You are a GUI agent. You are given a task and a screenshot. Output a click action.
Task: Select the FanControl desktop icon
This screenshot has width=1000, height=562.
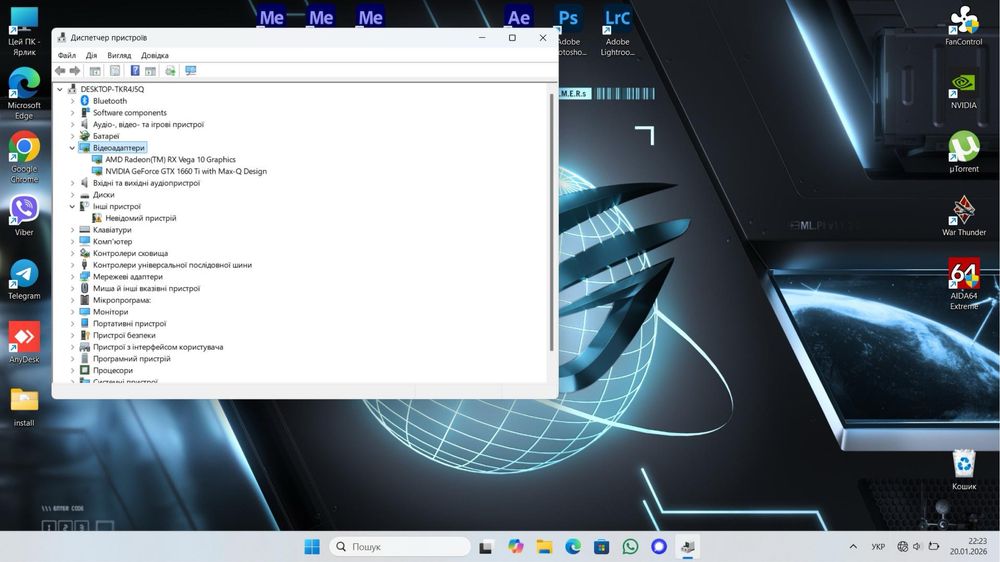tap(964, 26)
